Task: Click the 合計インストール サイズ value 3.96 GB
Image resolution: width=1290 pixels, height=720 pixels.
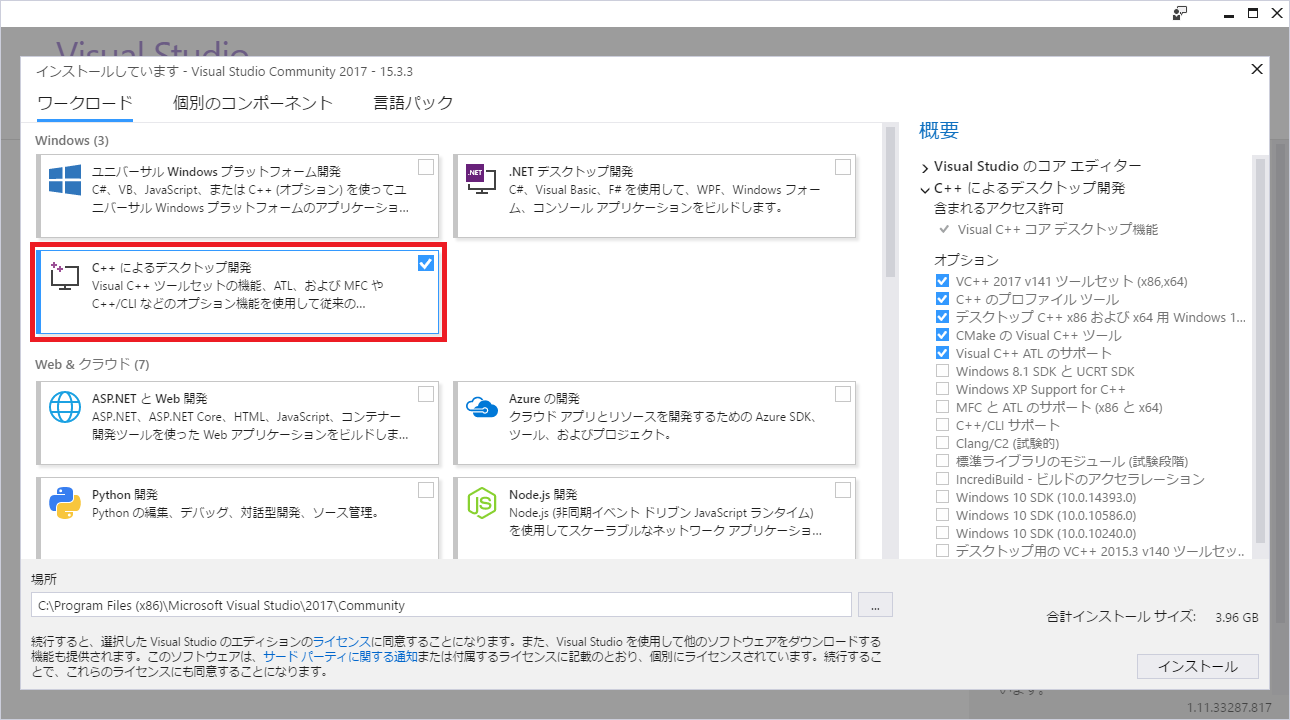Action: coord(1237,617)
